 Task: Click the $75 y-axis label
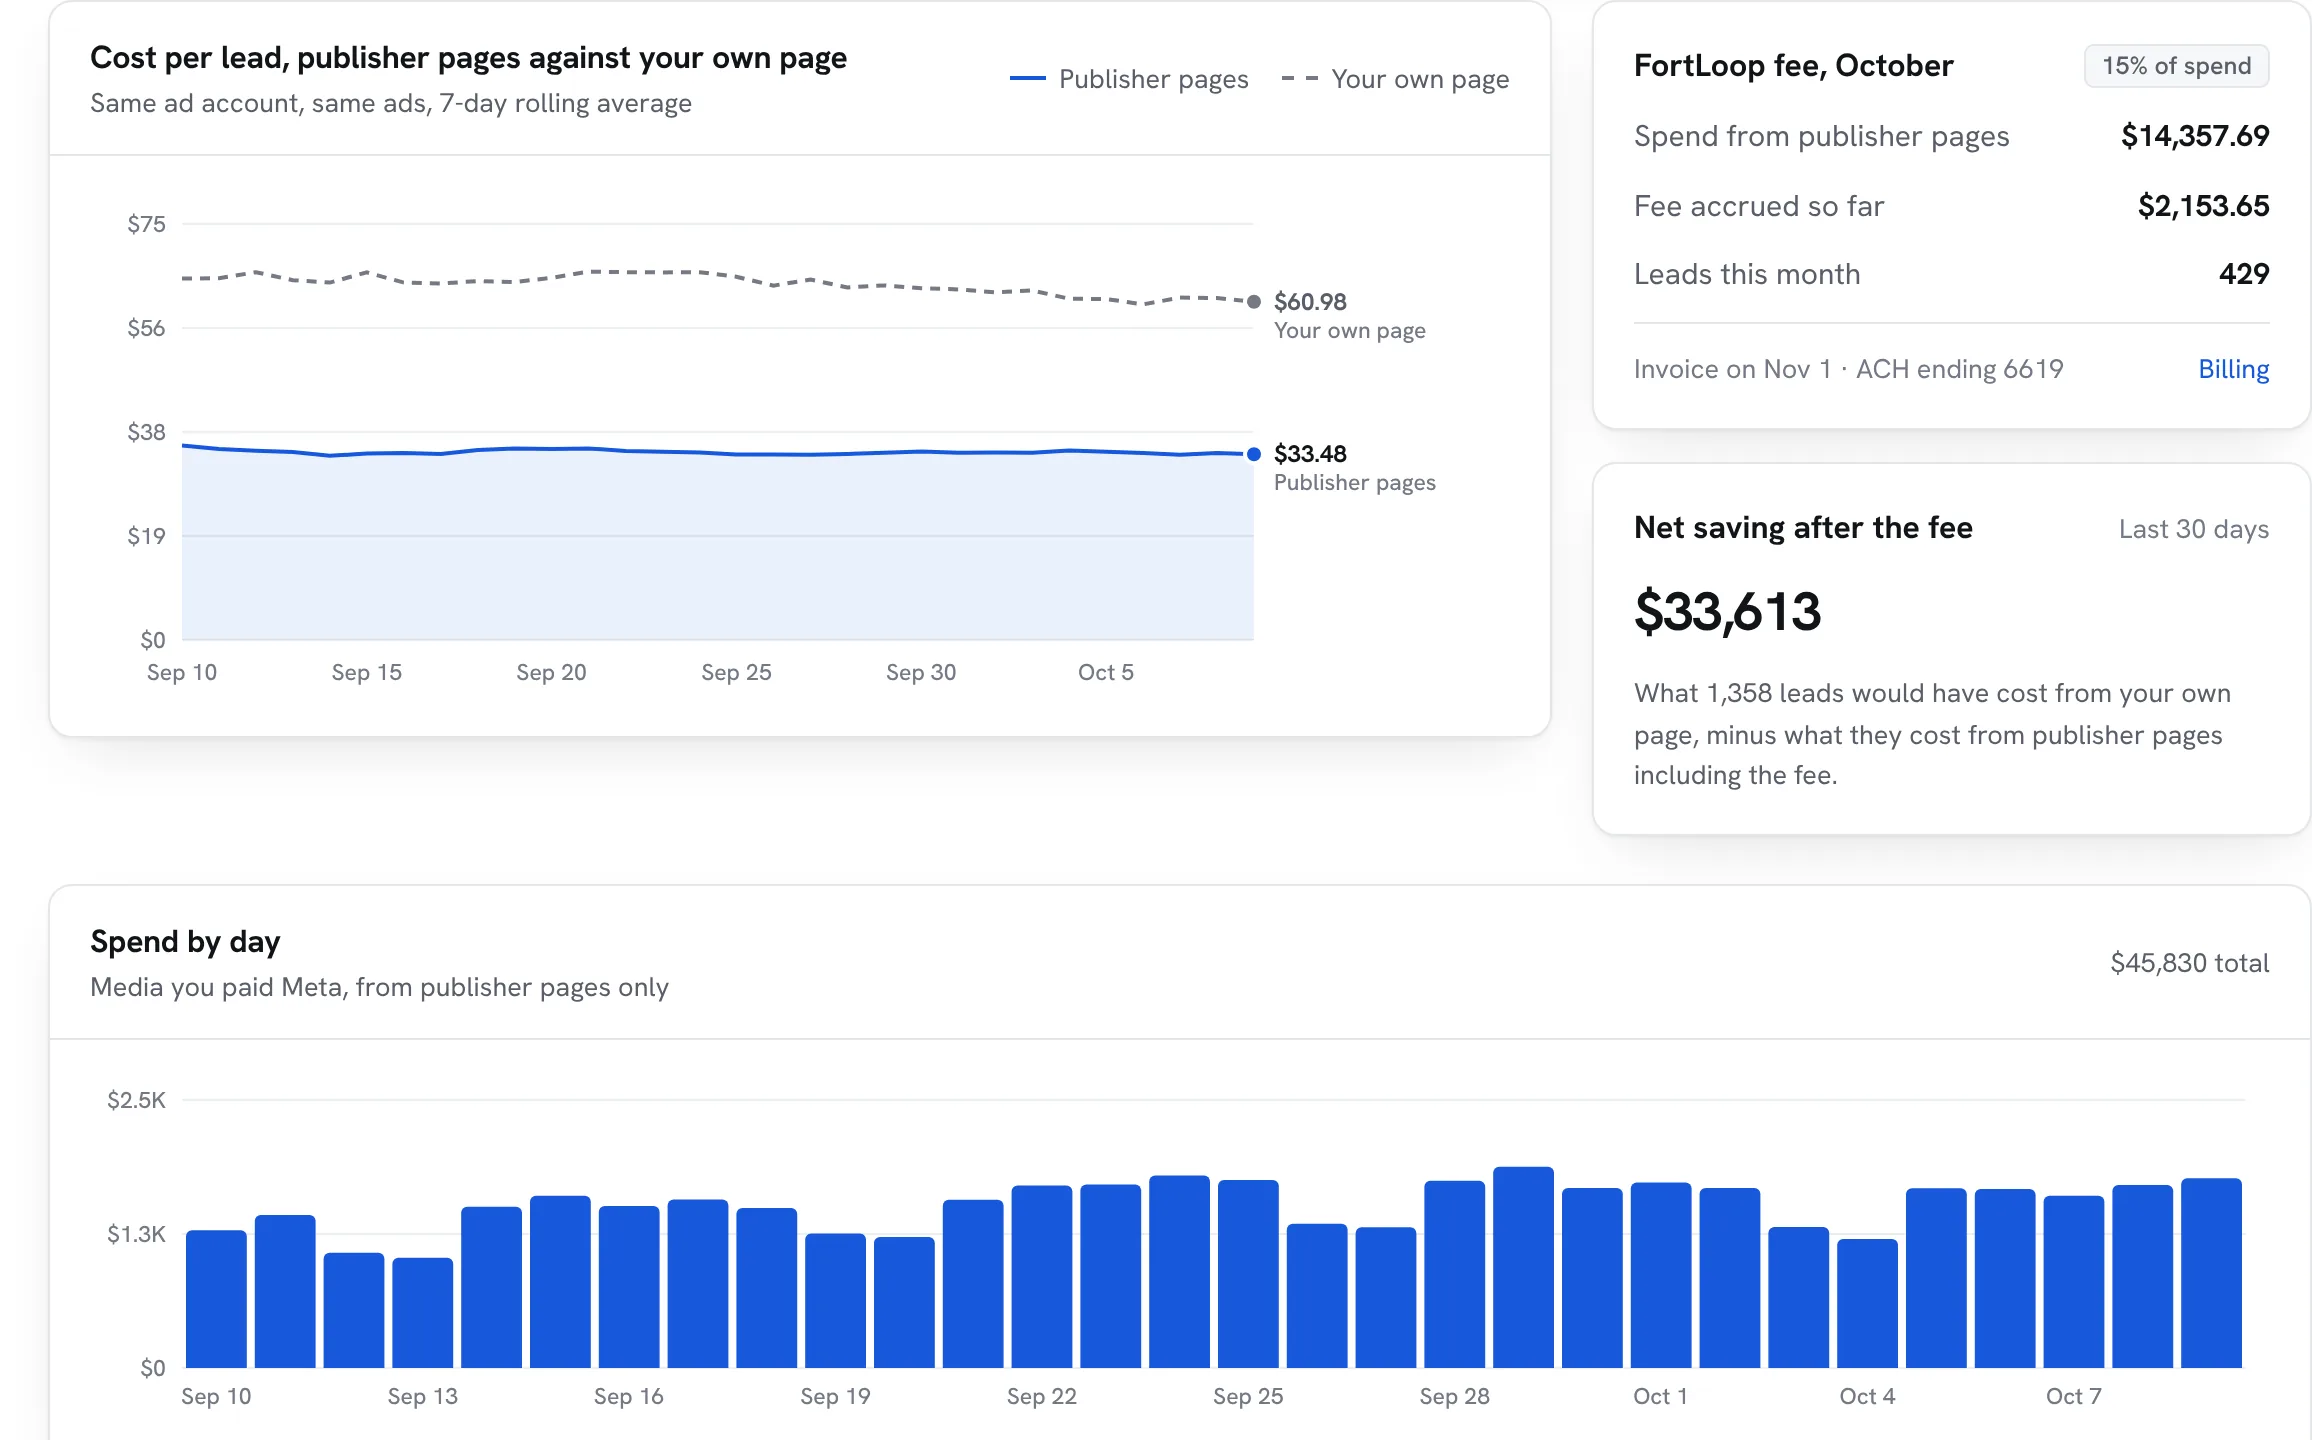click(146, 224)
